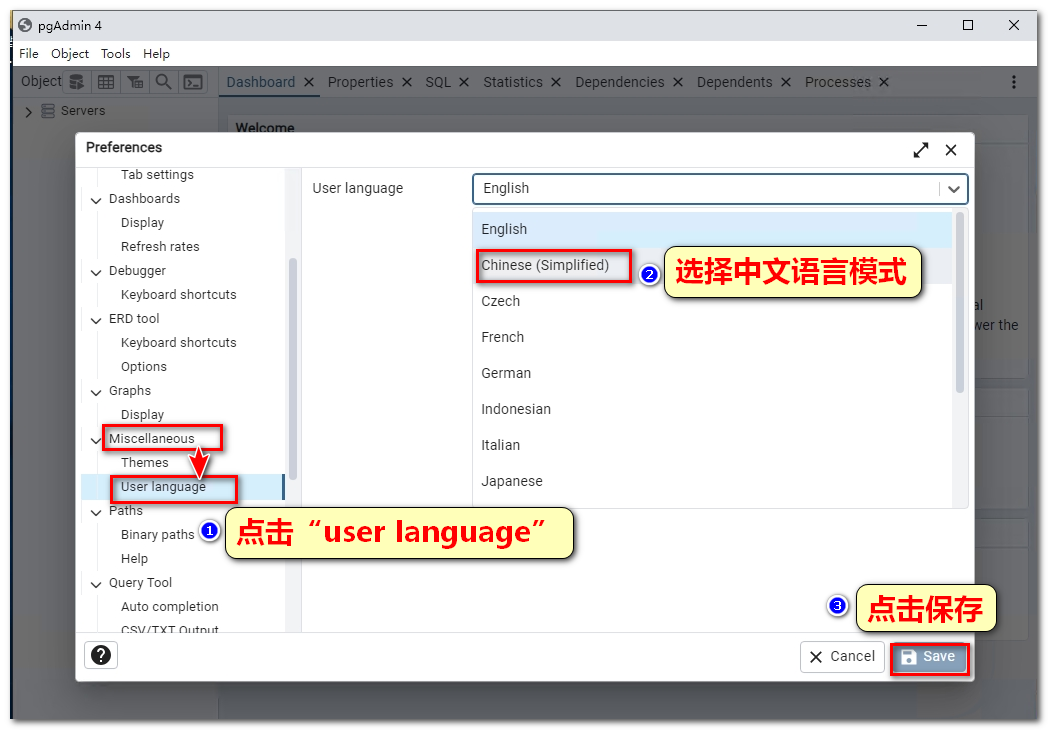Click the Save button
Viewport: 1048px width, 730px height.
pos(929,657)
